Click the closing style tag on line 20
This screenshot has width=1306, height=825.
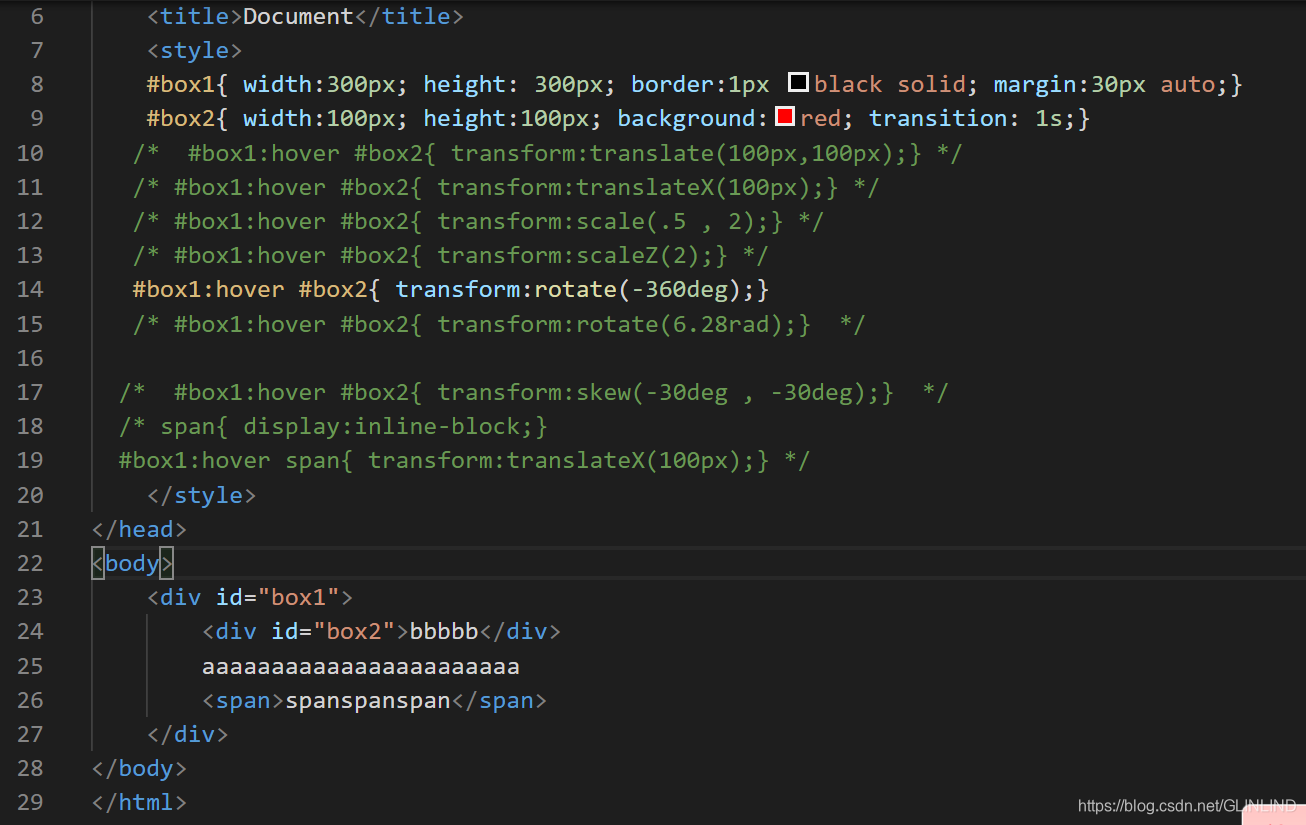(202, 495)
